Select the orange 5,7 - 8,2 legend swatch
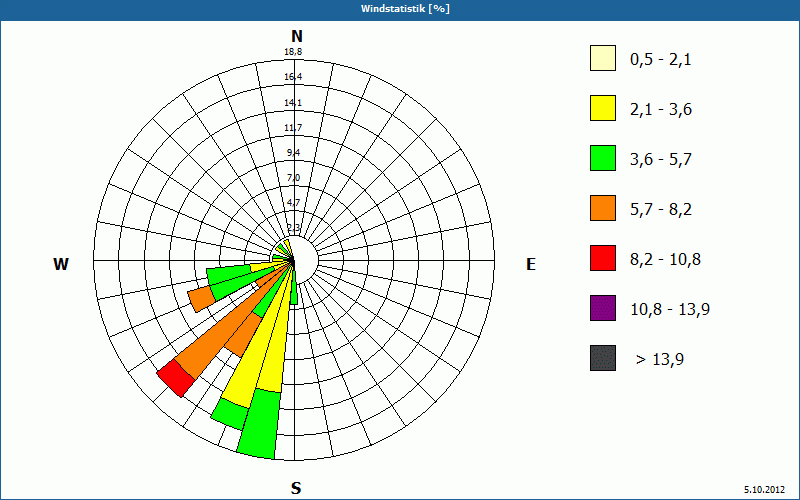 tap(603, 208)
